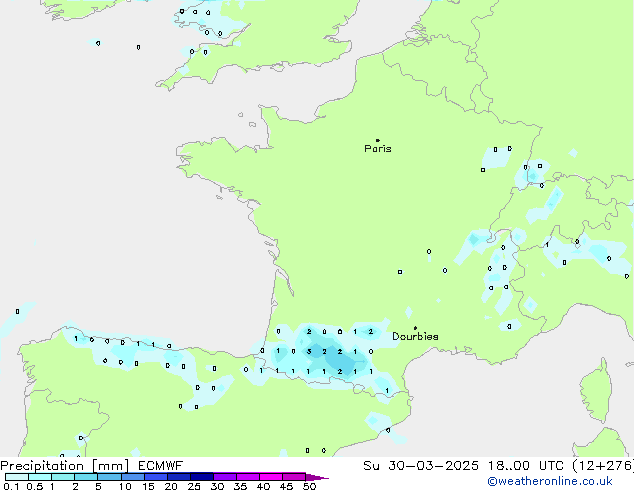Pick the purple 30–35 mm legend swatch
The width and height of the screenshot is (634, 490).
[x=225, y=477]
